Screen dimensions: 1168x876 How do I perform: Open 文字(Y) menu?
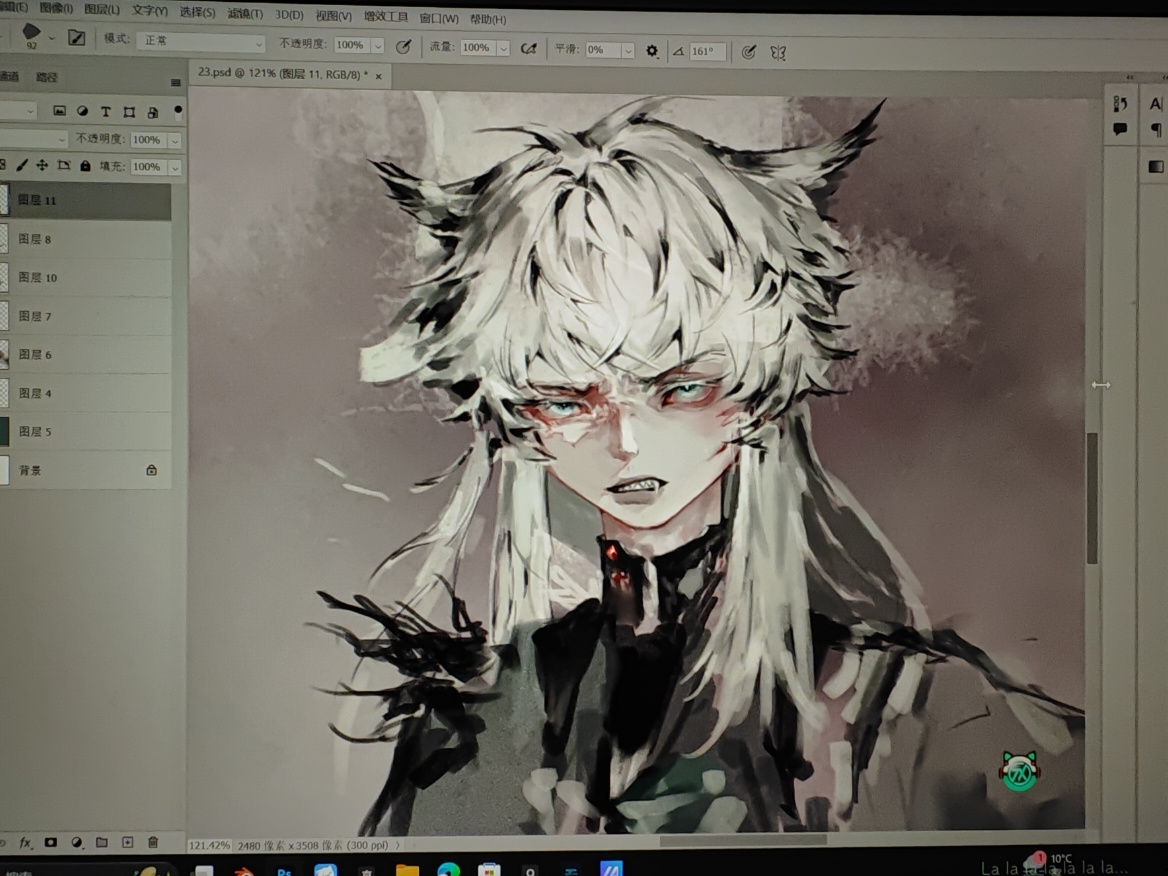pos(150,11)
